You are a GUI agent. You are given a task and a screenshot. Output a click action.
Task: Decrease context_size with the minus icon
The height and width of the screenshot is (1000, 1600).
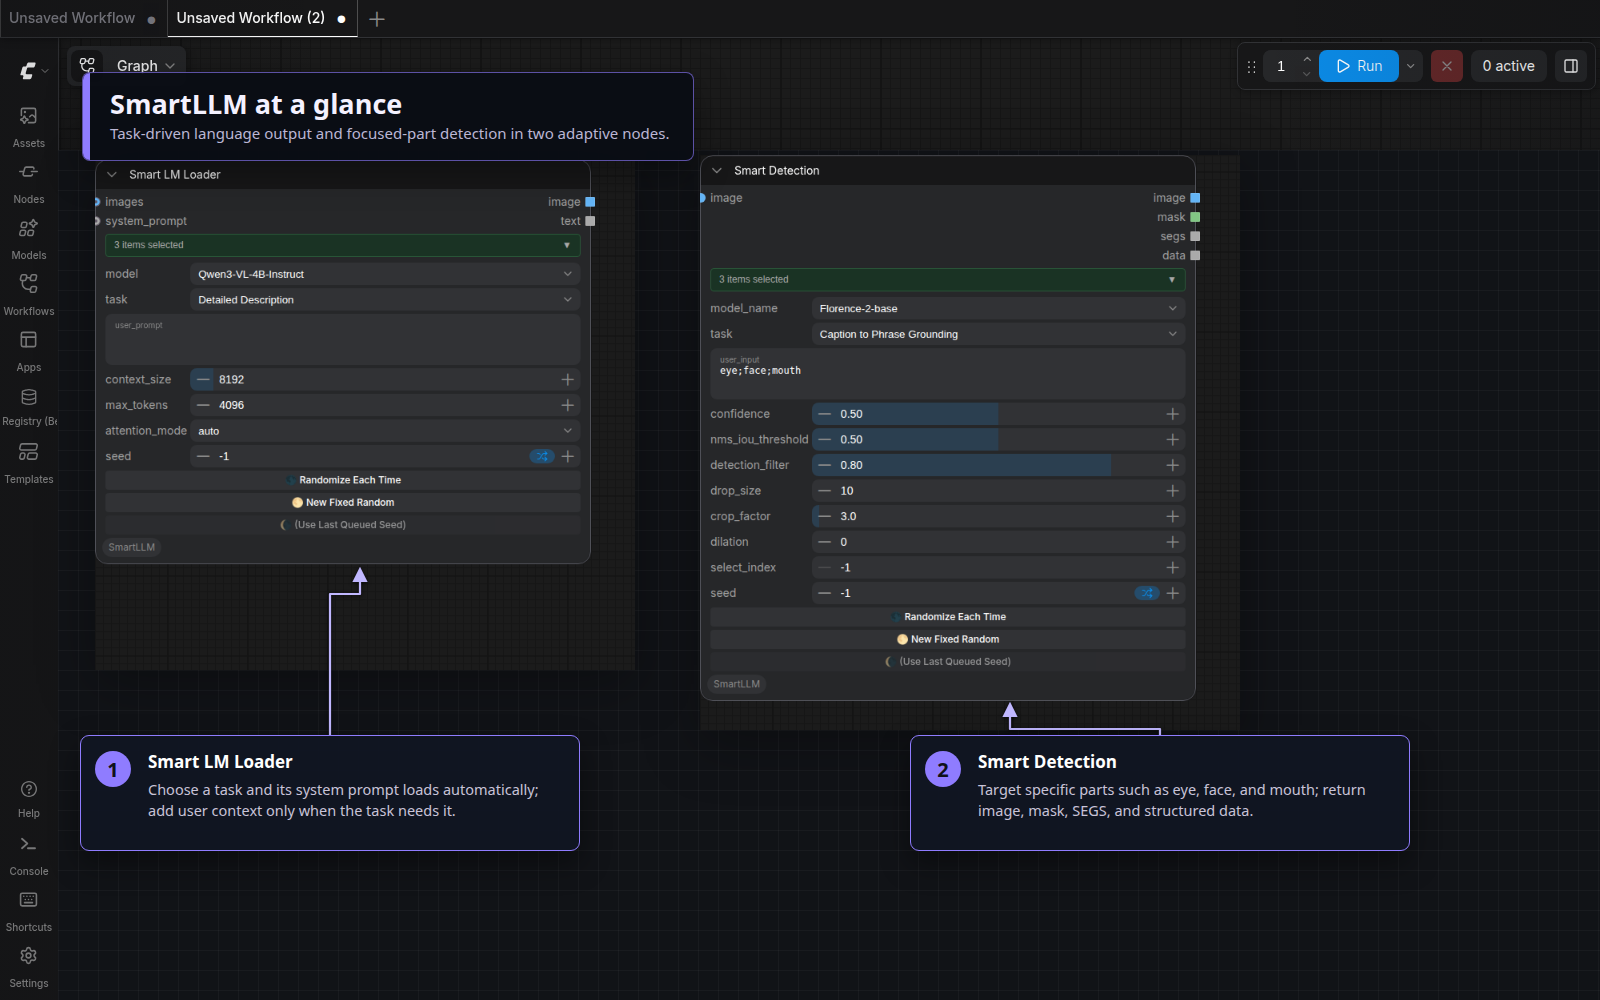[x=203, y=379]
